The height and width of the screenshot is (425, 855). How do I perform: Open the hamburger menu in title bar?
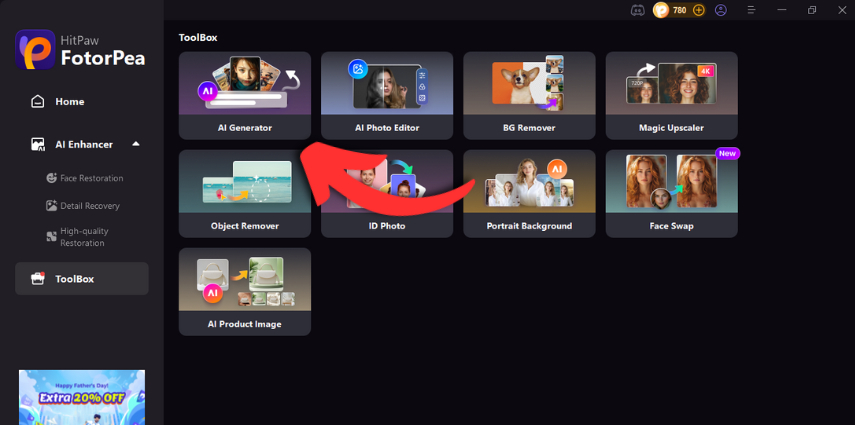(x=751, y=10)
